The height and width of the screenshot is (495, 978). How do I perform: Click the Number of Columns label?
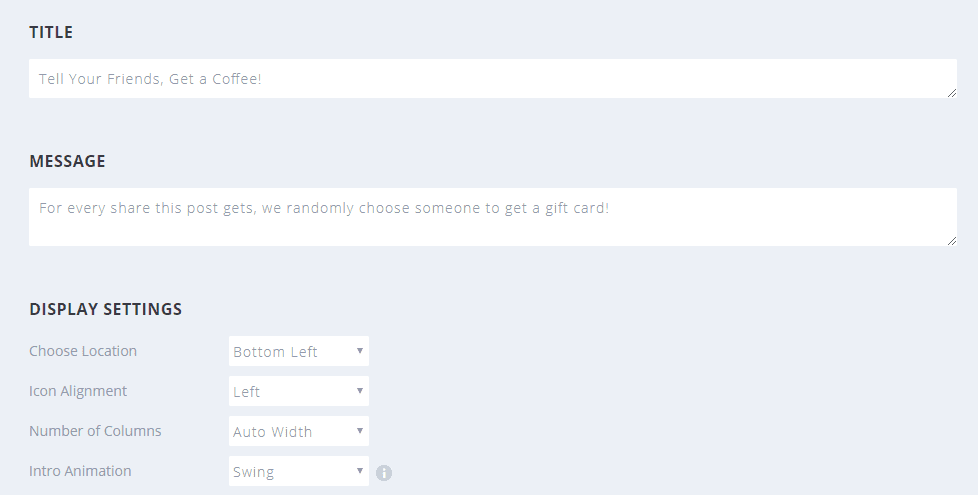coord(95,431)
